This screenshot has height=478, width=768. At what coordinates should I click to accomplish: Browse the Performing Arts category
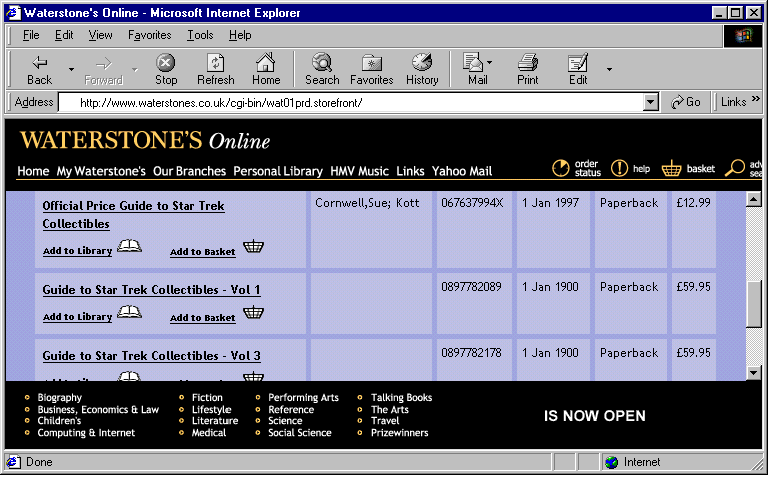(x=303, y=398)
